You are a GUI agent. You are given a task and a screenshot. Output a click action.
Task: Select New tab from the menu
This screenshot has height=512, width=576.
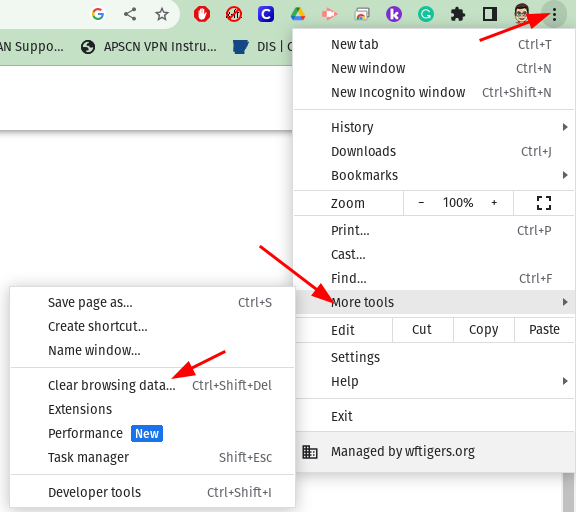click(434, 44)
